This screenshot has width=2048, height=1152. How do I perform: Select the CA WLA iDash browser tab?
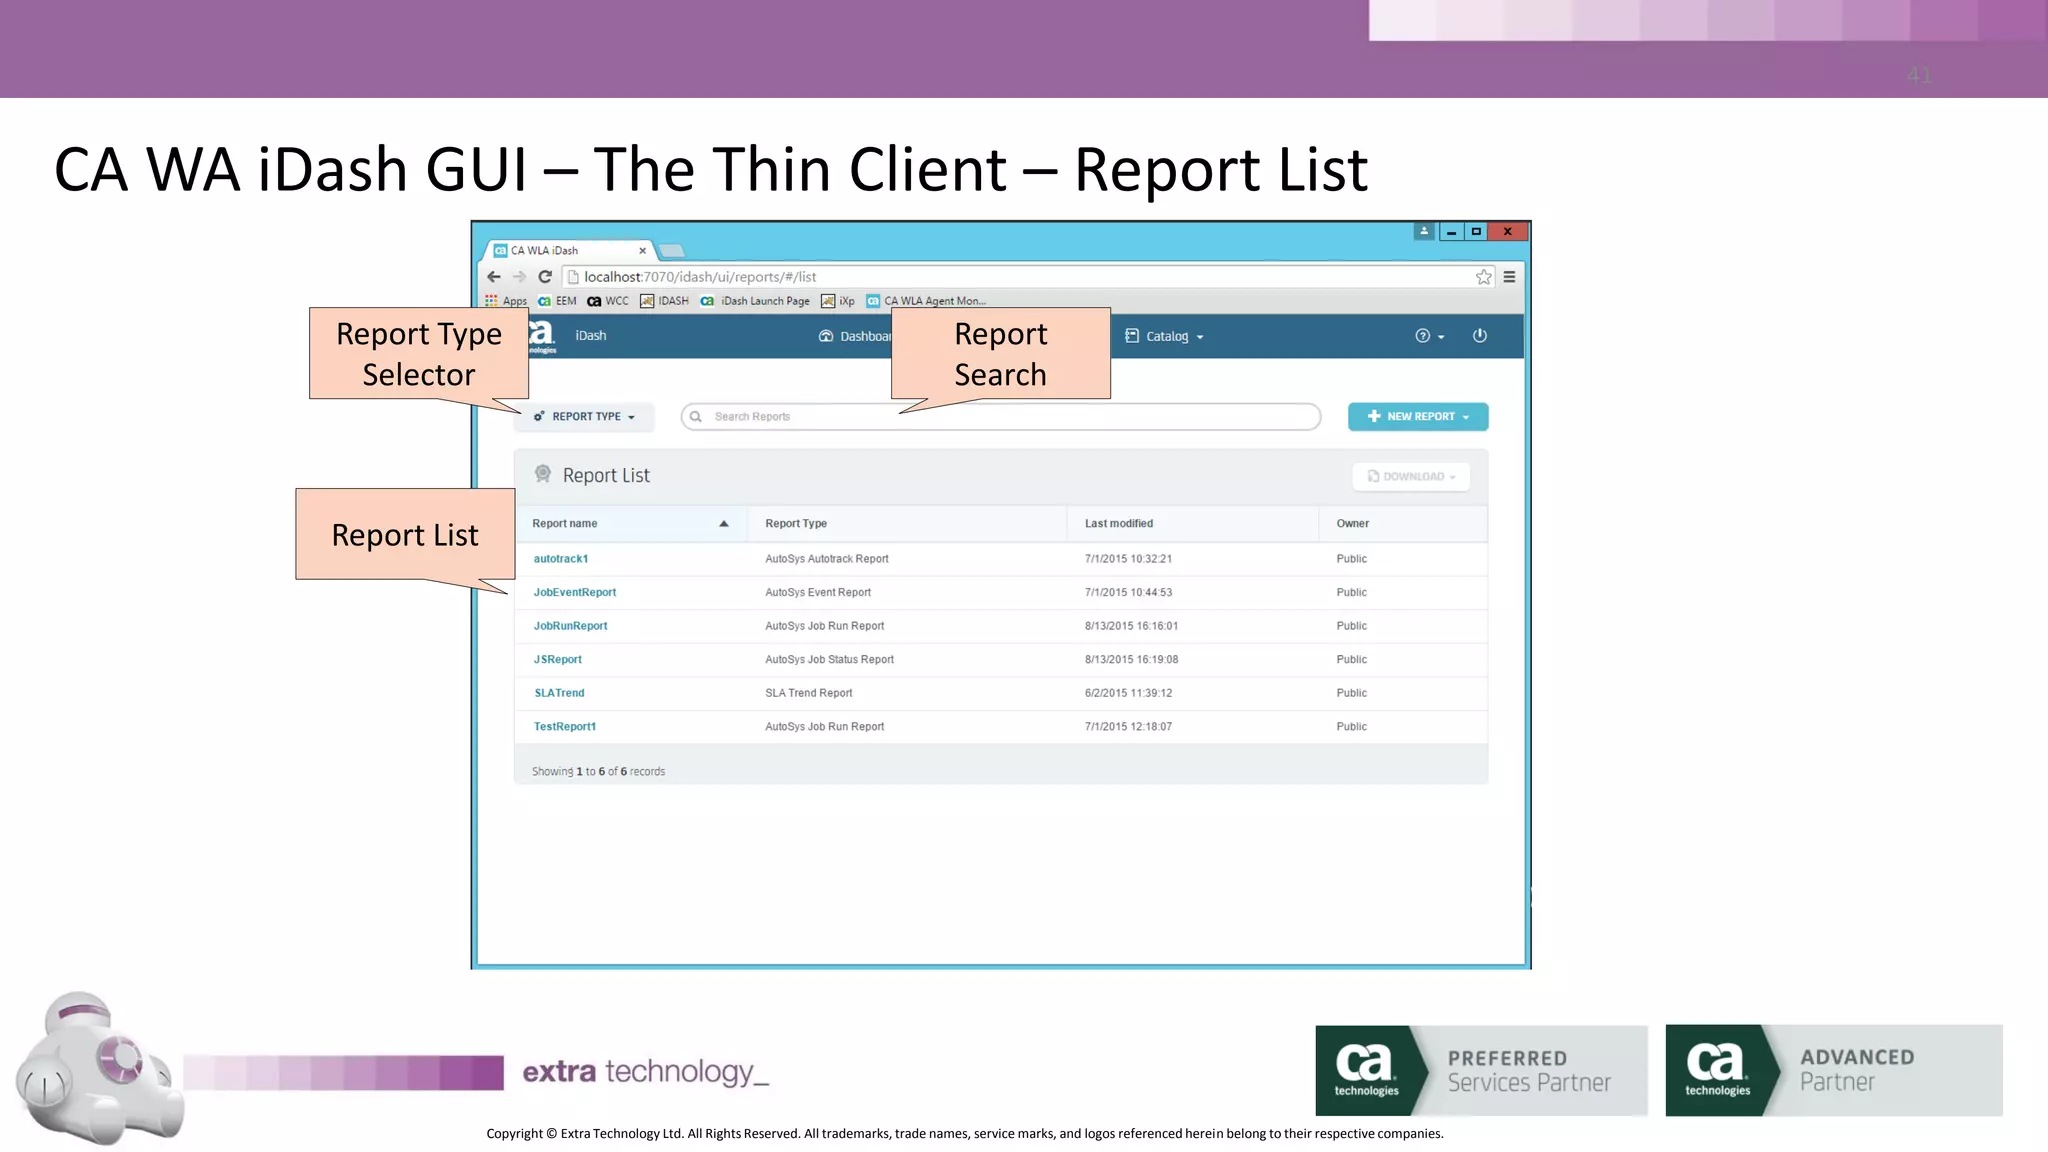tap(567, 251)
